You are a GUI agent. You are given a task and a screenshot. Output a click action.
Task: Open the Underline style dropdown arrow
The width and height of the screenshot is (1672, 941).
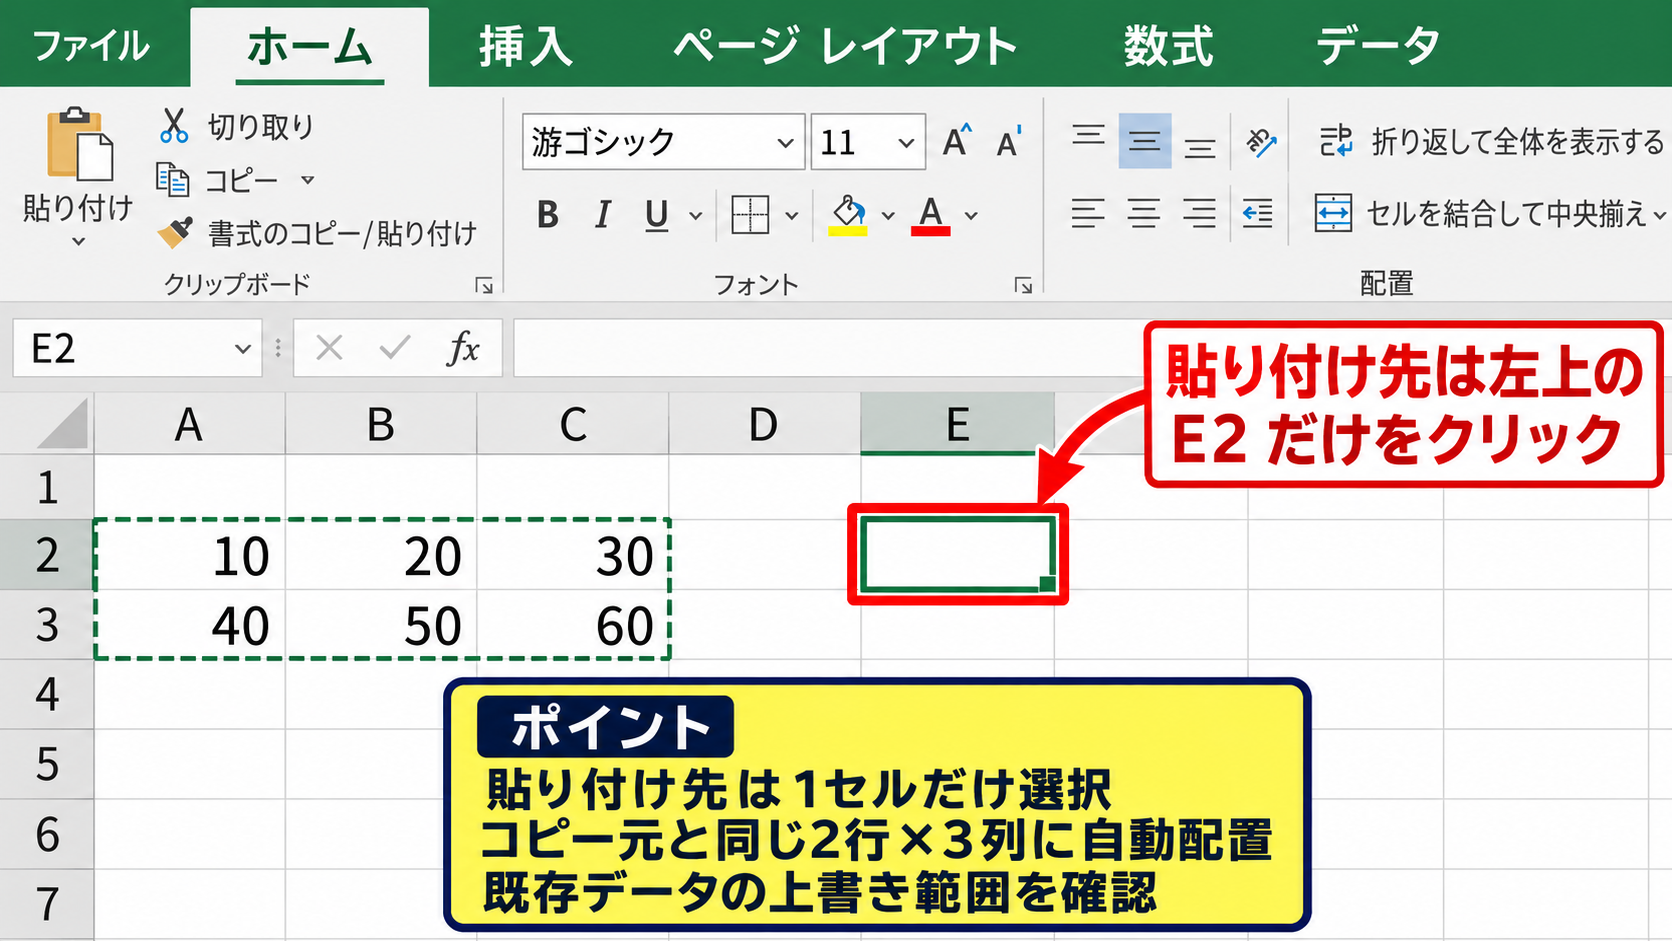coord(695,215)
